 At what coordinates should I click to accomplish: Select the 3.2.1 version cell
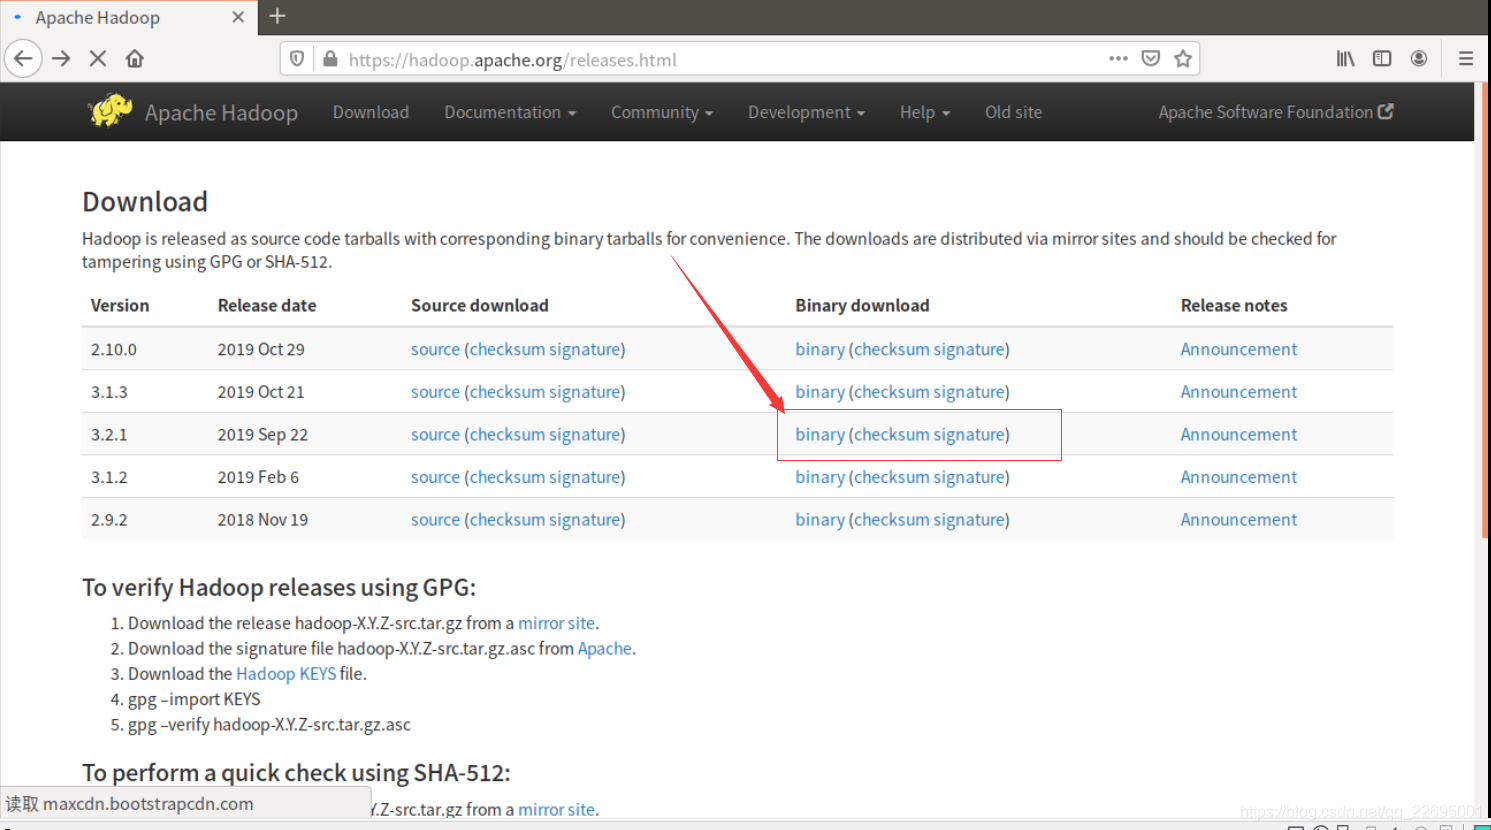pos(109,435)
